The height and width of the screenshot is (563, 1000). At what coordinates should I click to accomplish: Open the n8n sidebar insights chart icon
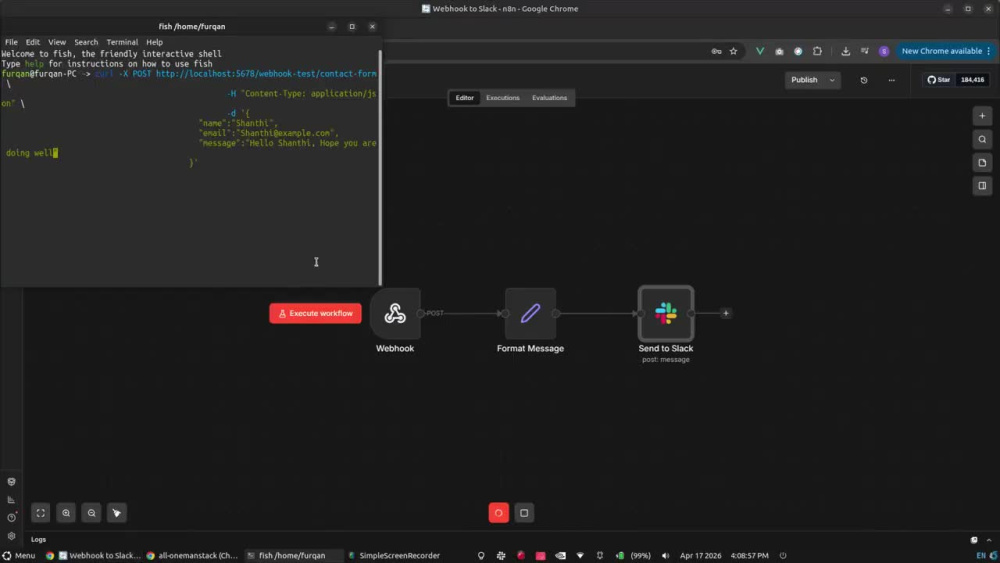[x=11, y=500]
